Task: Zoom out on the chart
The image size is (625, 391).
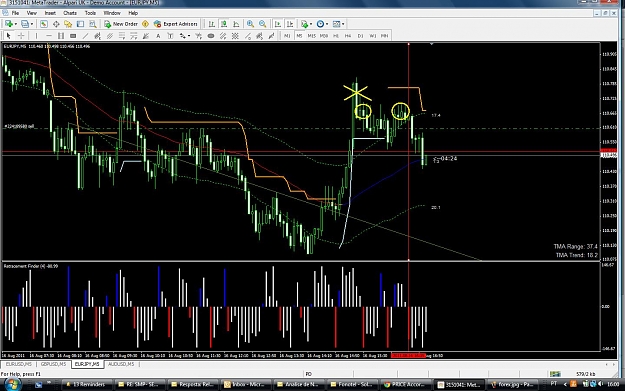Action: 263,24
